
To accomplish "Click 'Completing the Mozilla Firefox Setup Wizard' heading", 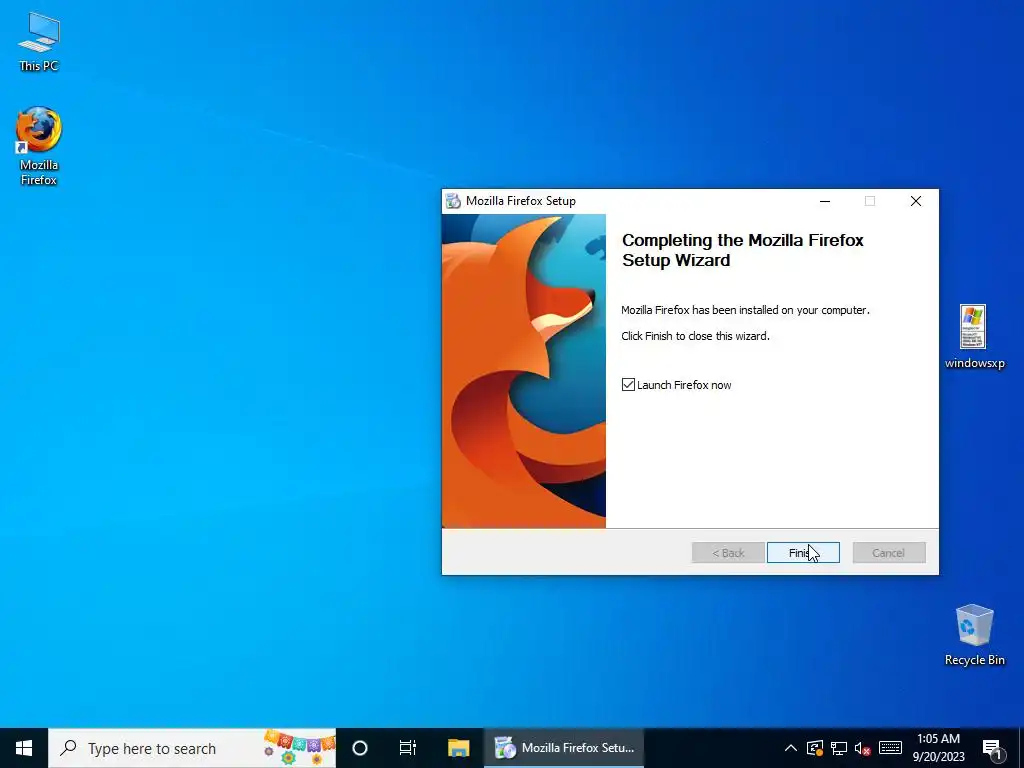I will point(743,250).
